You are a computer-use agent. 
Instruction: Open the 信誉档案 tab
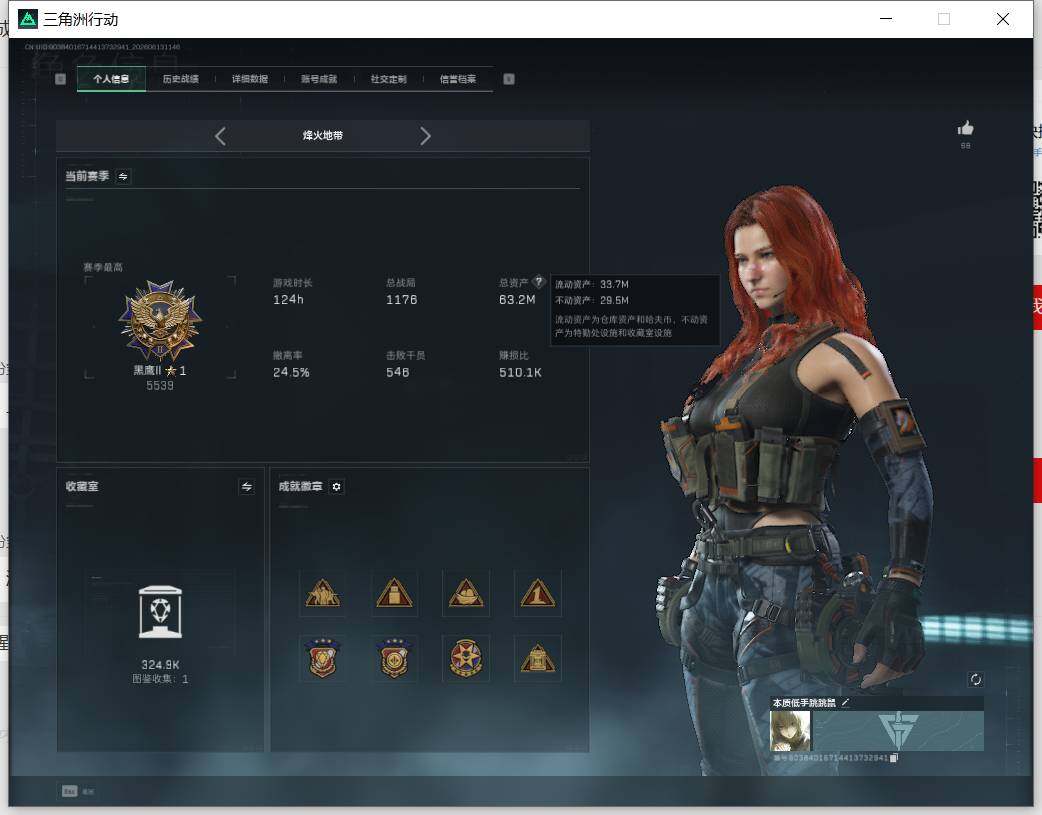coord(458,79)
